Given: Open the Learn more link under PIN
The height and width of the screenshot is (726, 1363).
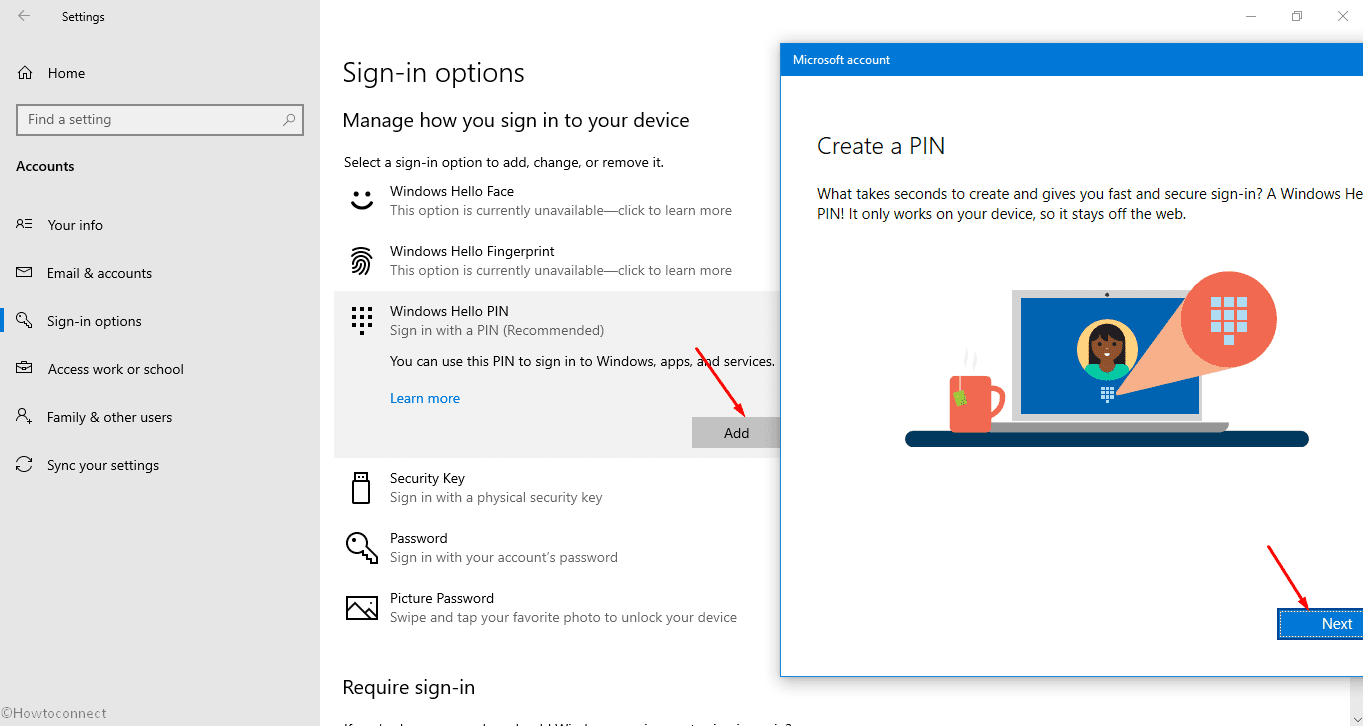Looking at the screenshot, I should [x=425, y=398].
